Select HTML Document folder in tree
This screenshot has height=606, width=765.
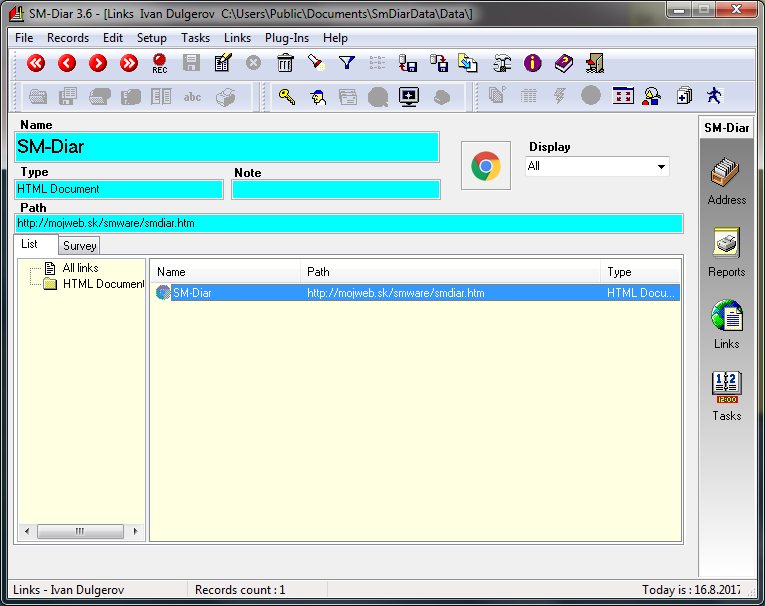(x=103, y=283)
